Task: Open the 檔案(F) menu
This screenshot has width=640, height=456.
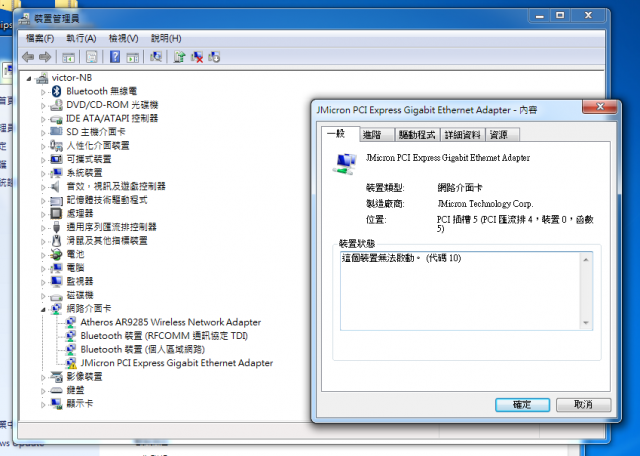Action: click(x=40, y=38)
